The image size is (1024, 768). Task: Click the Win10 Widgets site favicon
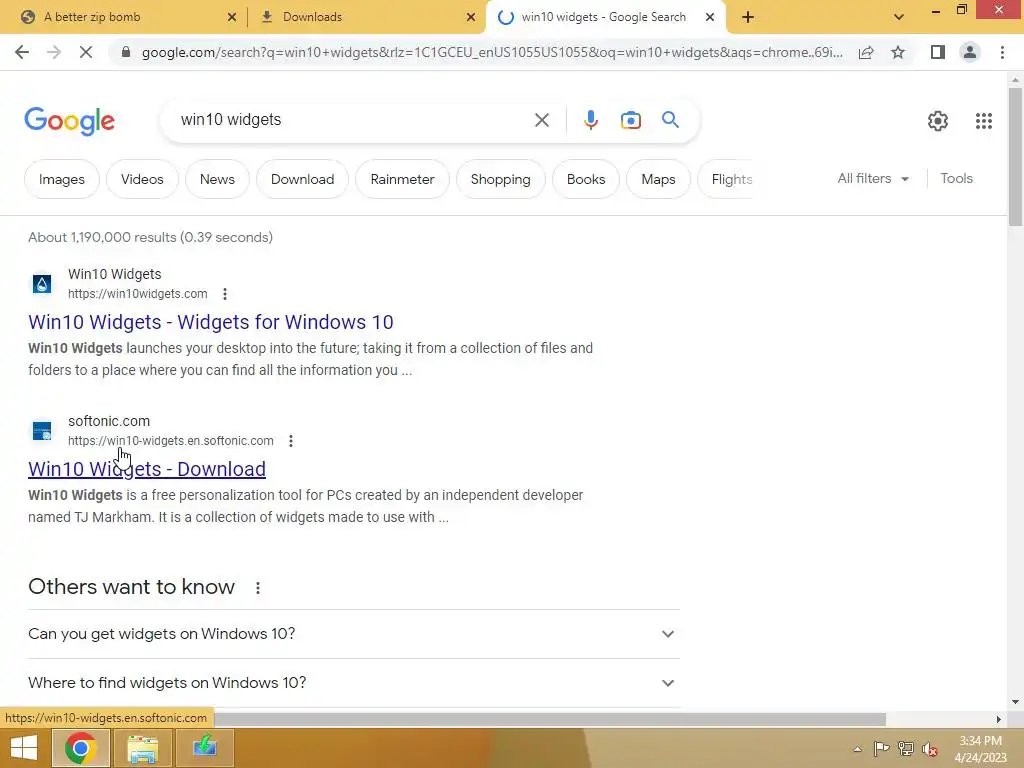point(42,283)
